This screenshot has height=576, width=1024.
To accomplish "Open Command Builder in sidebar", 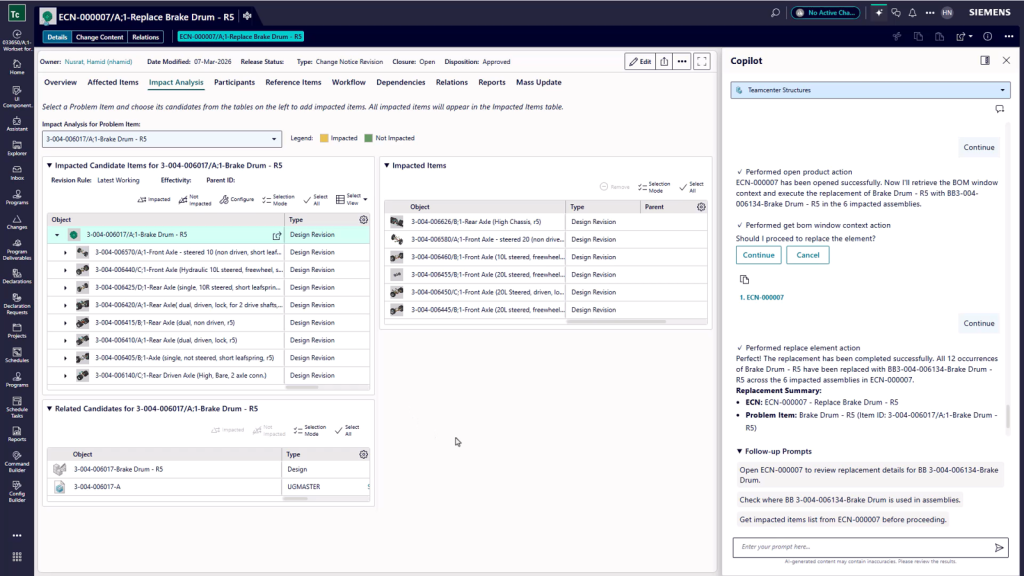I will 17,462.
